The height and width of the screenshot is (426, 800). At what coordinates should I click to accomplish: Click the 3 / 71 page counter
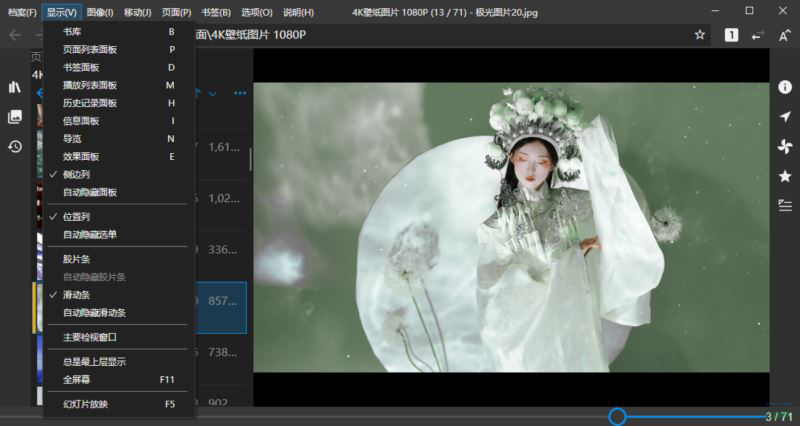(x=779, y=417)
